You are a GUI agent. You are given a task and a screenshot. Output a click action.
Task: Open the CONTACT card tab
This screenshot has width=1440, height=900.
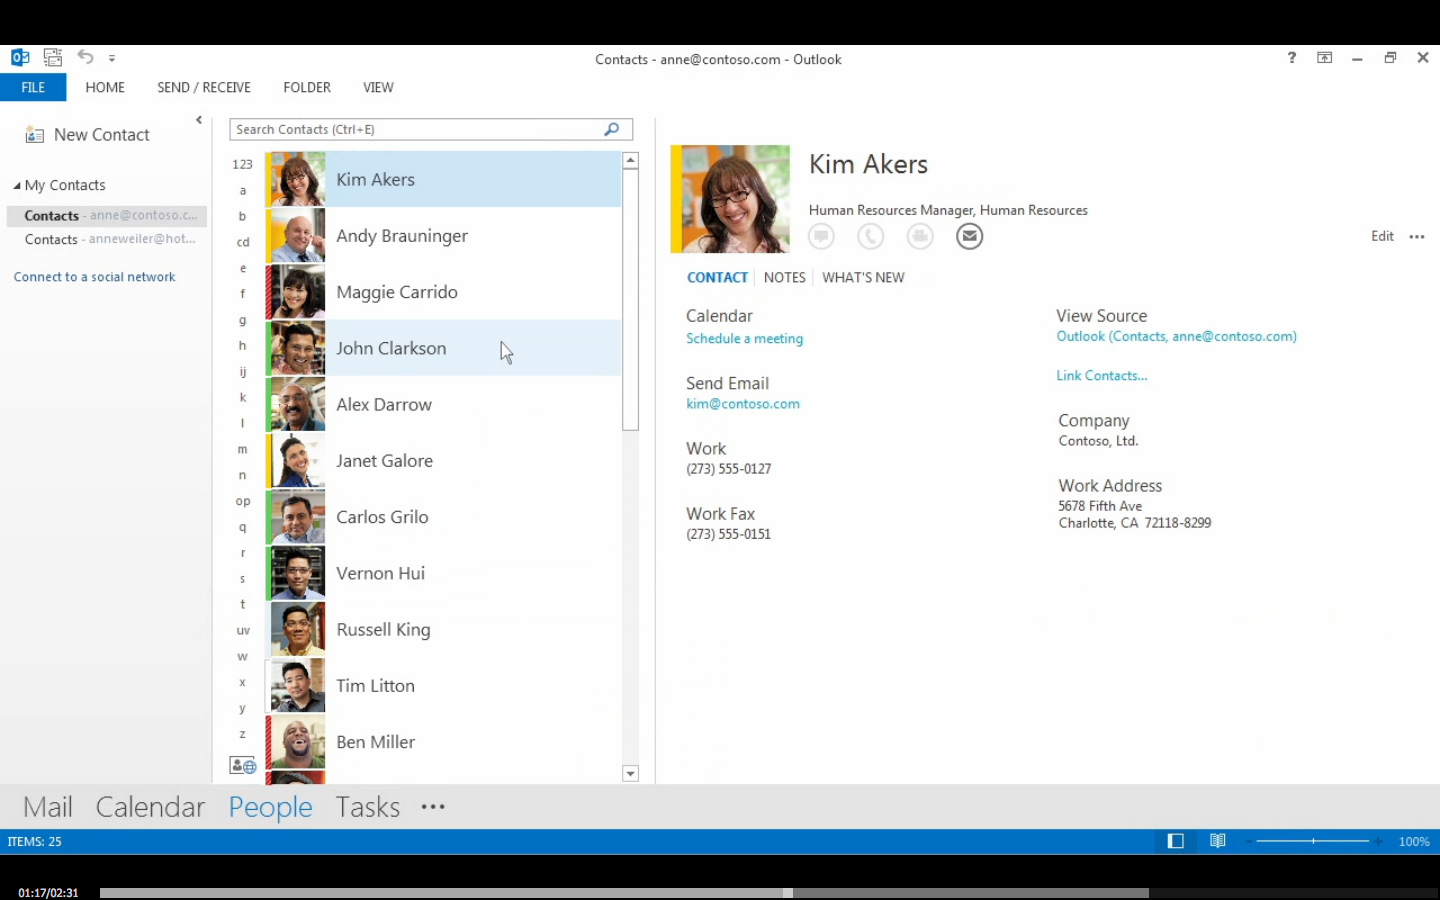pyautogui.click(x=717, y=277)
